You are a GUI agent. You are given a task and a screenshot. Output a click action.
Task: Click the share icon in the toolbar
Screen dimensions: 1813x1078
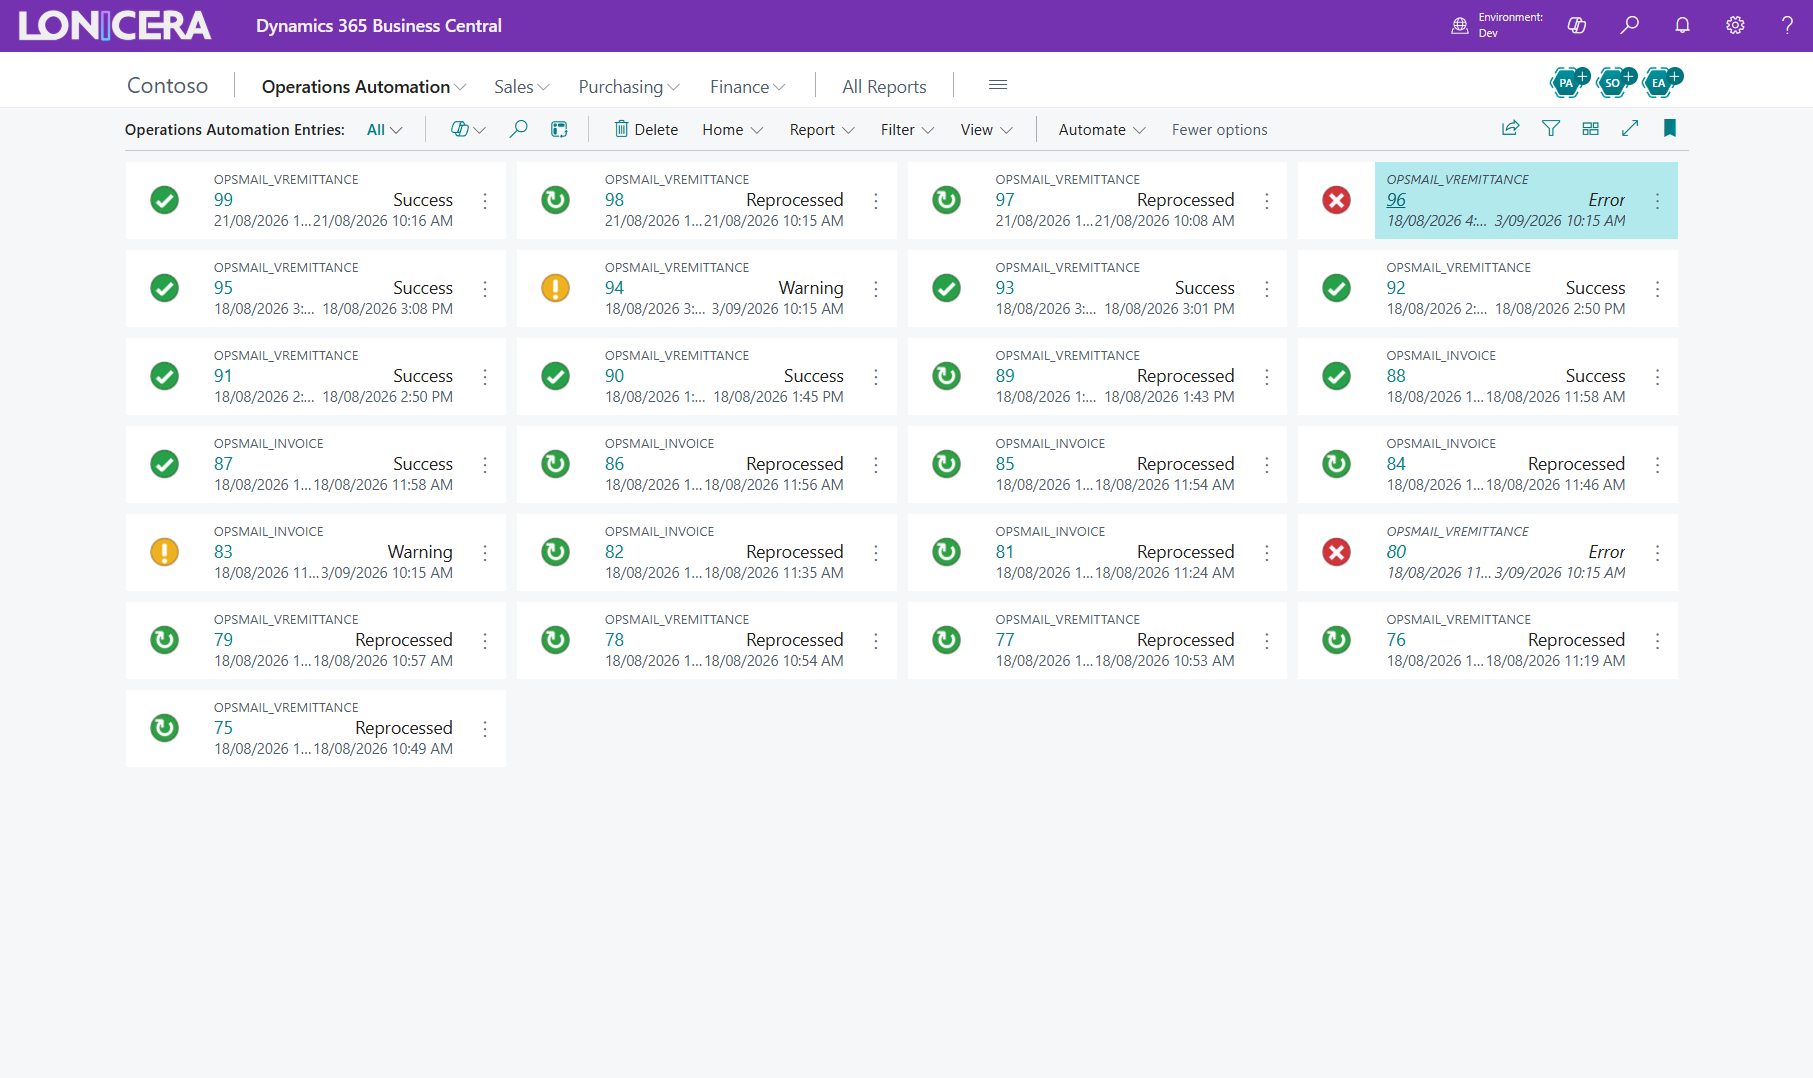1510,128
